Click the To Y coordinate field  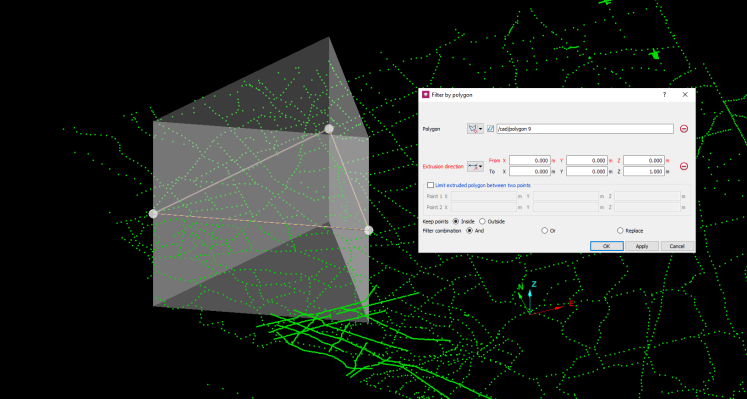pyautogui.click(x=587, y=171)
